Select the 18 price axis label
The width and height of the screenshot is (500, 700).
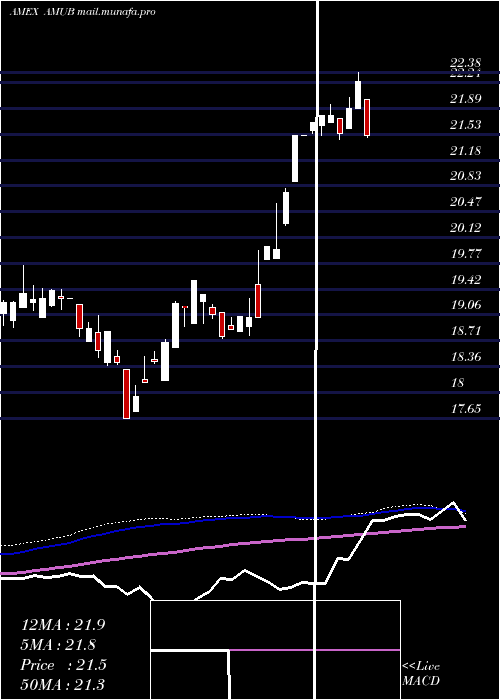458,383
